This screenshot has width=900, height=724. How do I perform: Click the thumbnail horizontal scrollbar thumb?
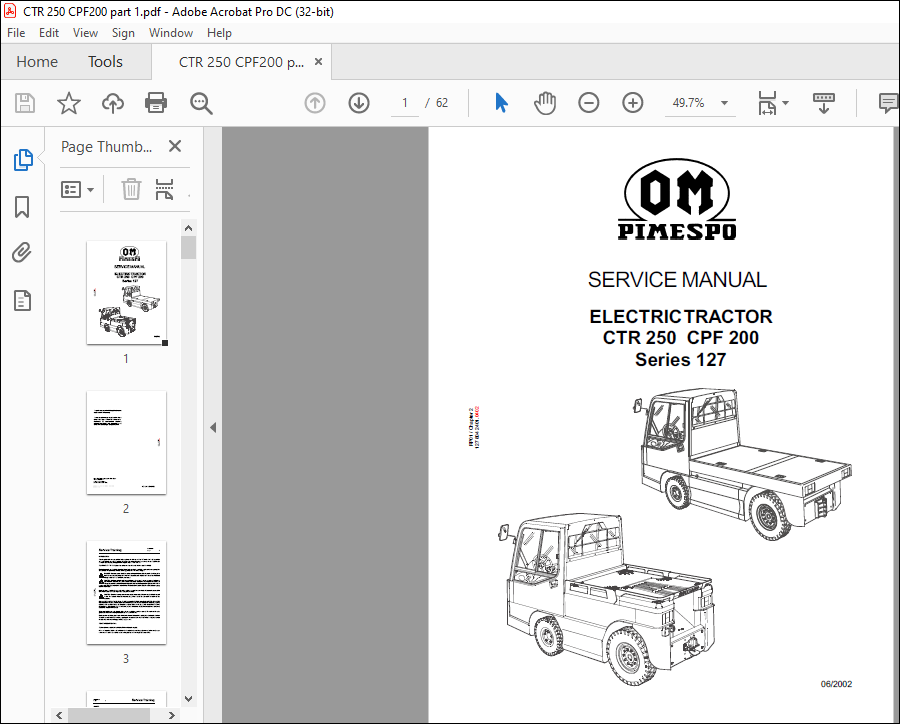[109, 715]
